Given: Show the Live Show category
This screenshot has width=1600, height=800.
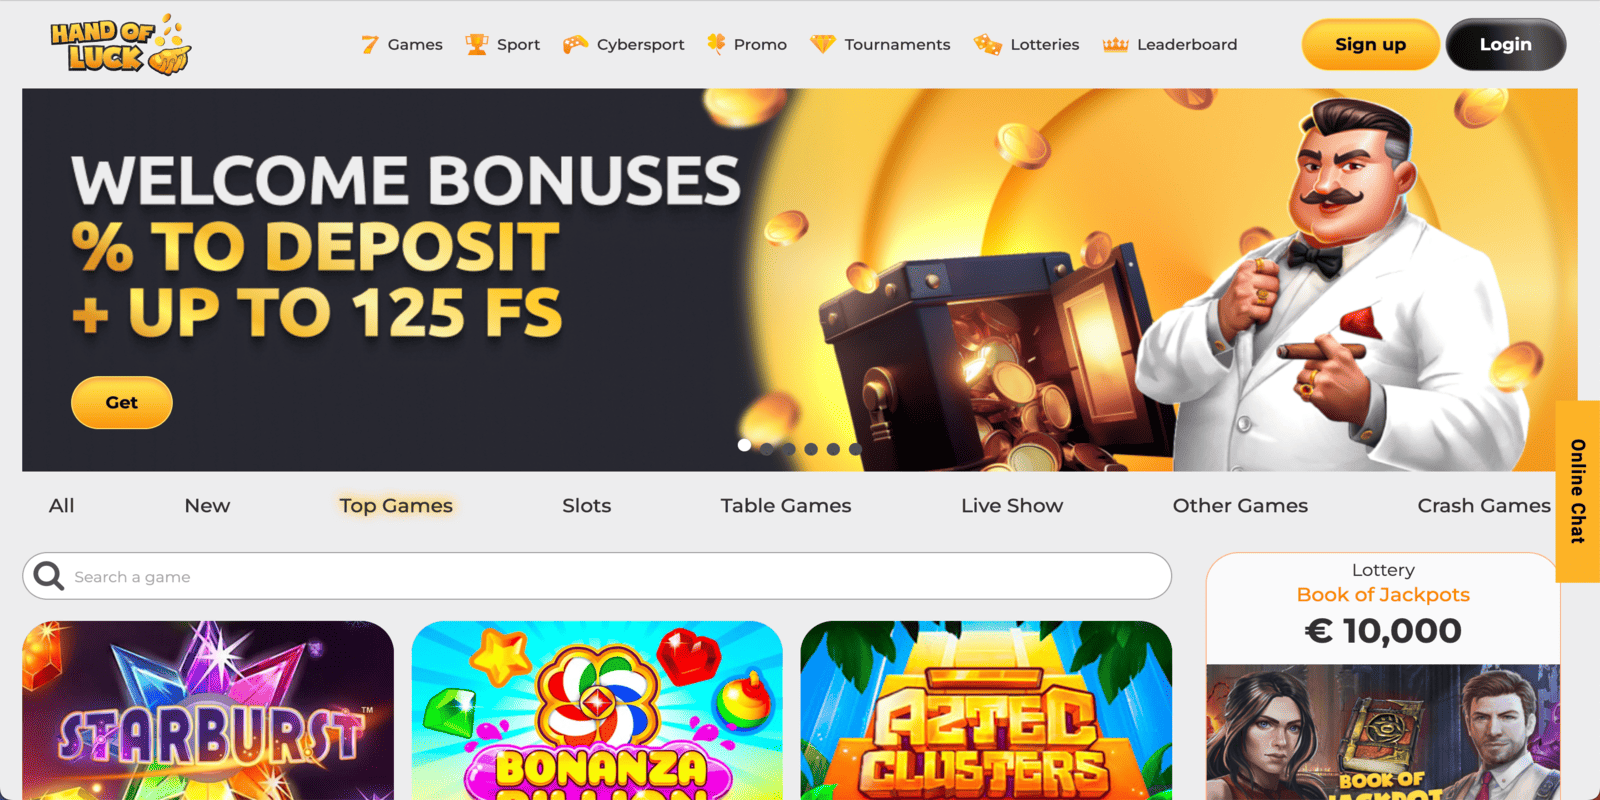Looking at the screenshot, I should click(x=1012, y=506).
